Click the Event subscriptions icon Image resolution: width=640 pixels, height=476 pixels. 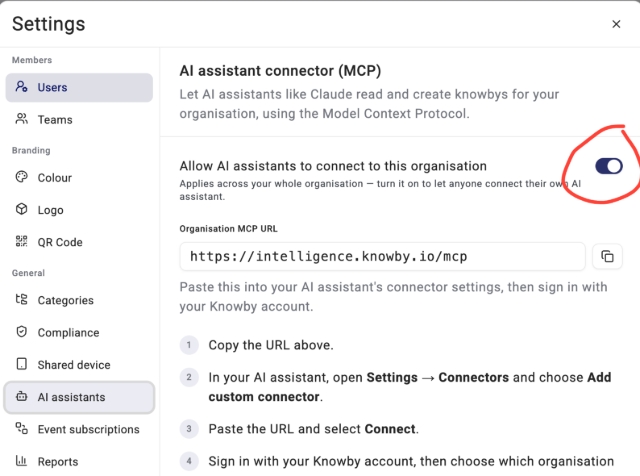(21, 428)
